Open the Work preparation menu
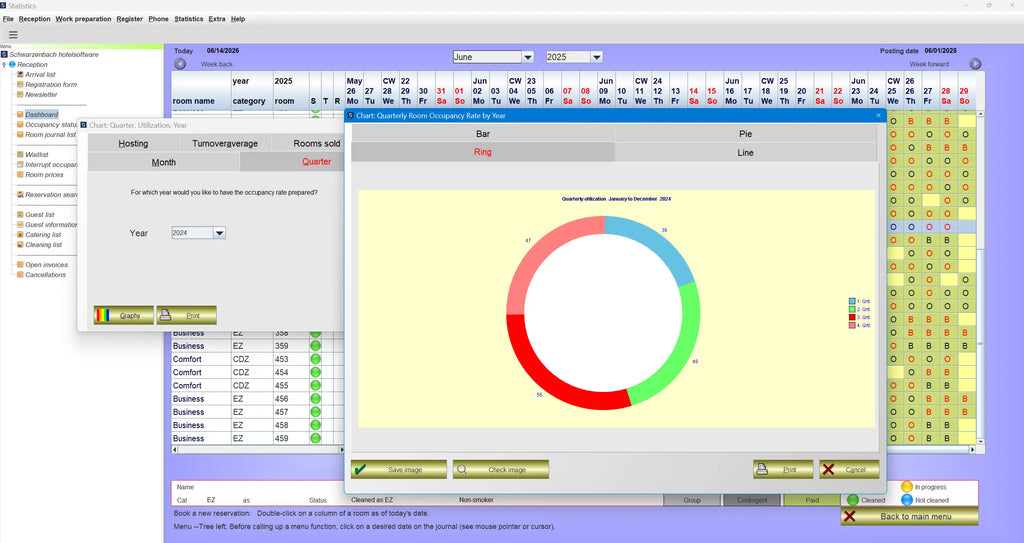The height and width of the screenshot is (543, 1024). point(84,19)
